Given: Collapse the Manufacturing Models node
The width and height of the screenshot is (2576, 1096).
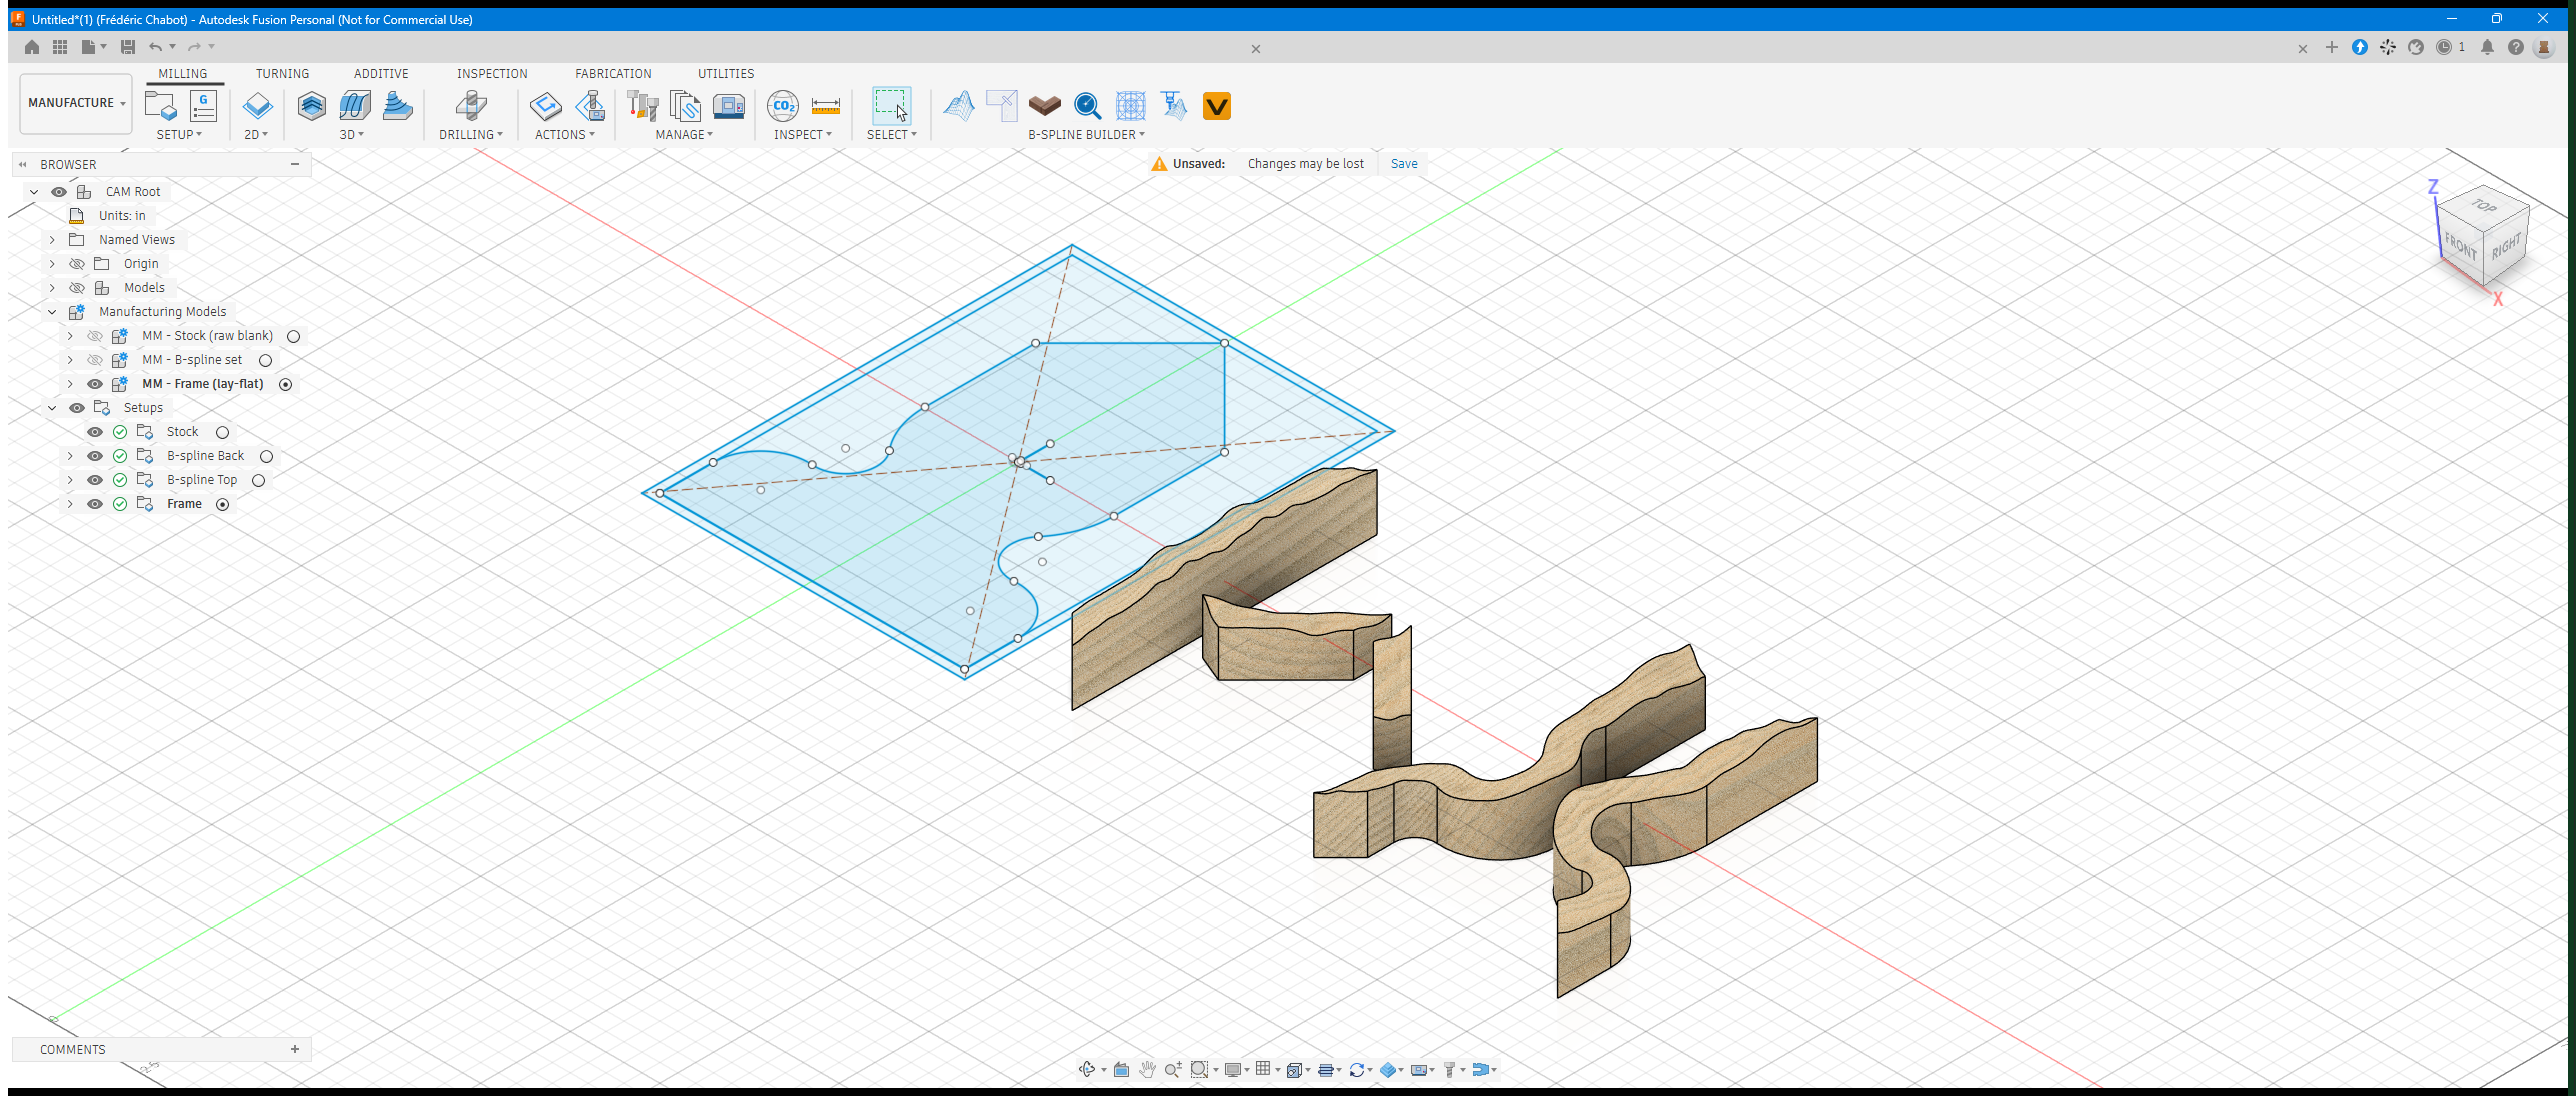Looking at the screenshot, I should coord(52,312).
